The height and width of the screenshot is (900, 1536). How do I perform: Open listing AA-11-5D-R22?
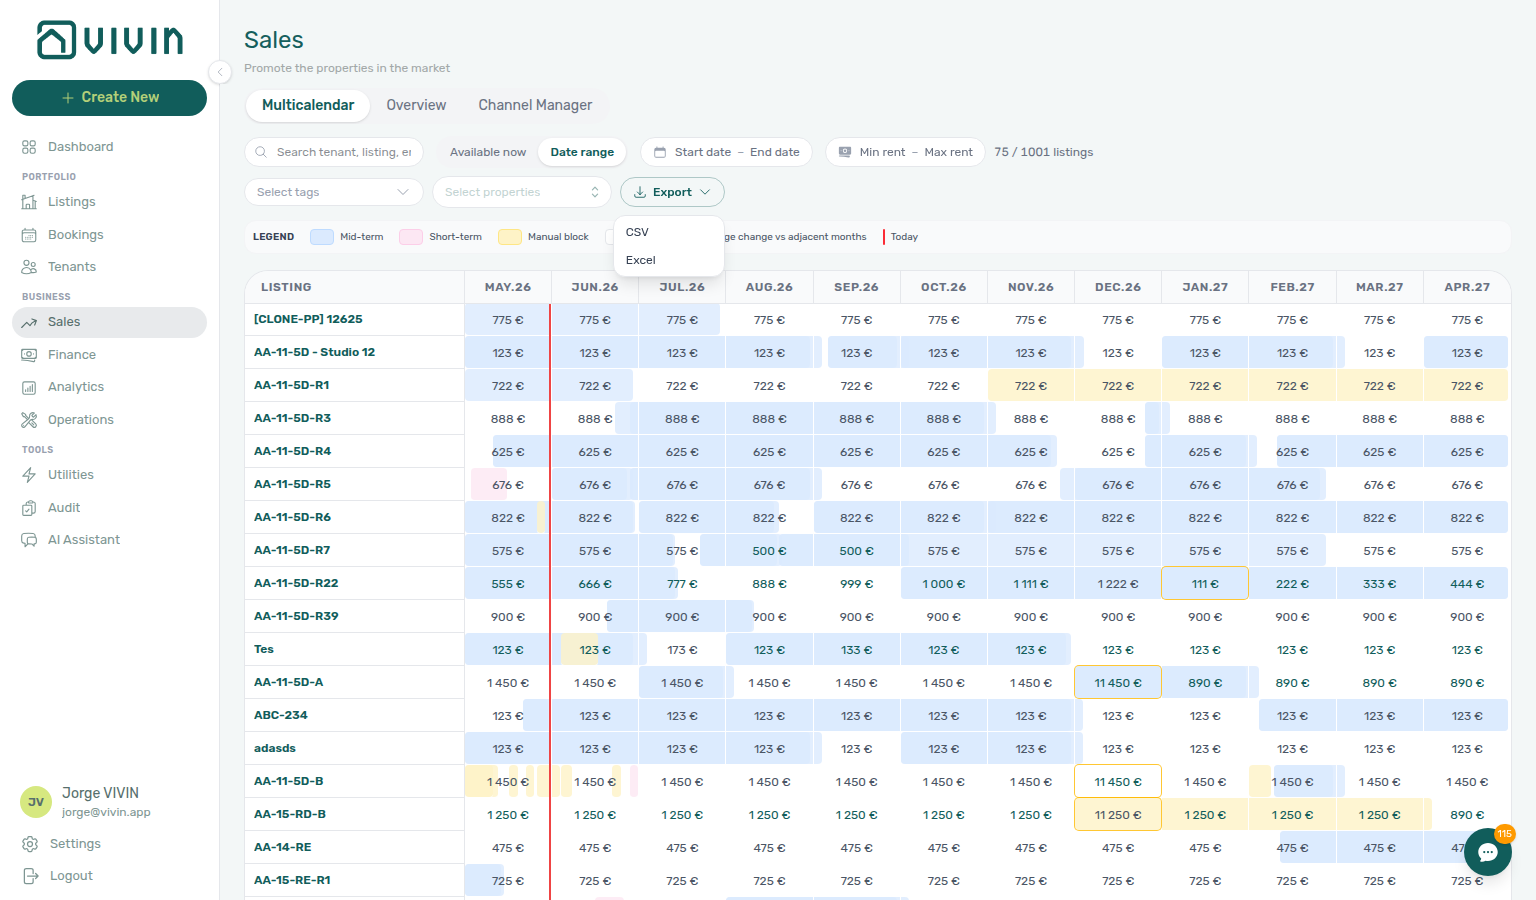pos(296,583)
